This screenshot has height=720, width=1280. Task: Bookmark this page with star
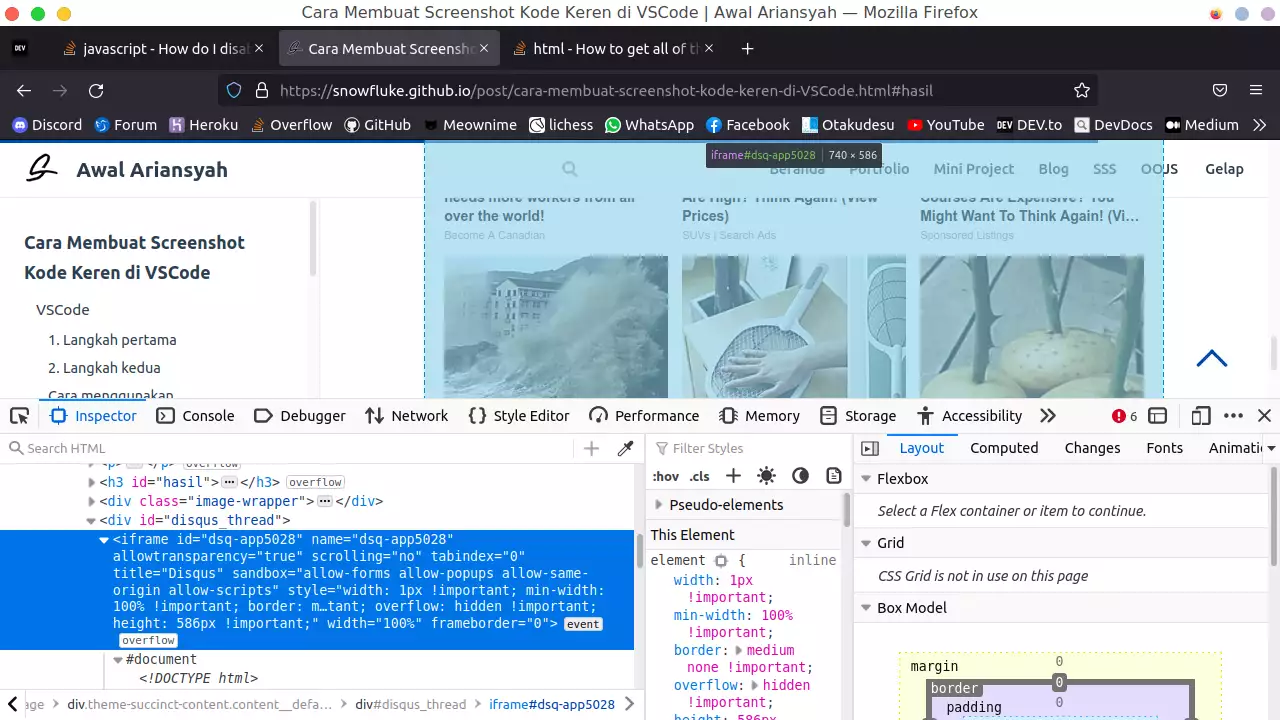[x=1081, y=90]
